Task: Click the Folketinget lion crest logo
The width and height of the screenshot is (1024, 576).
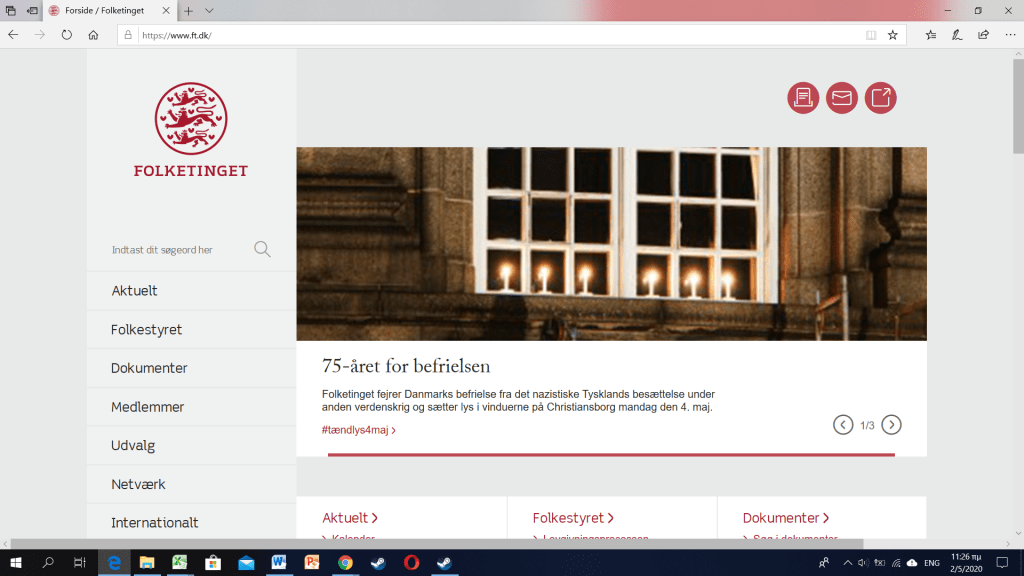Action: [x=191, y=119]
